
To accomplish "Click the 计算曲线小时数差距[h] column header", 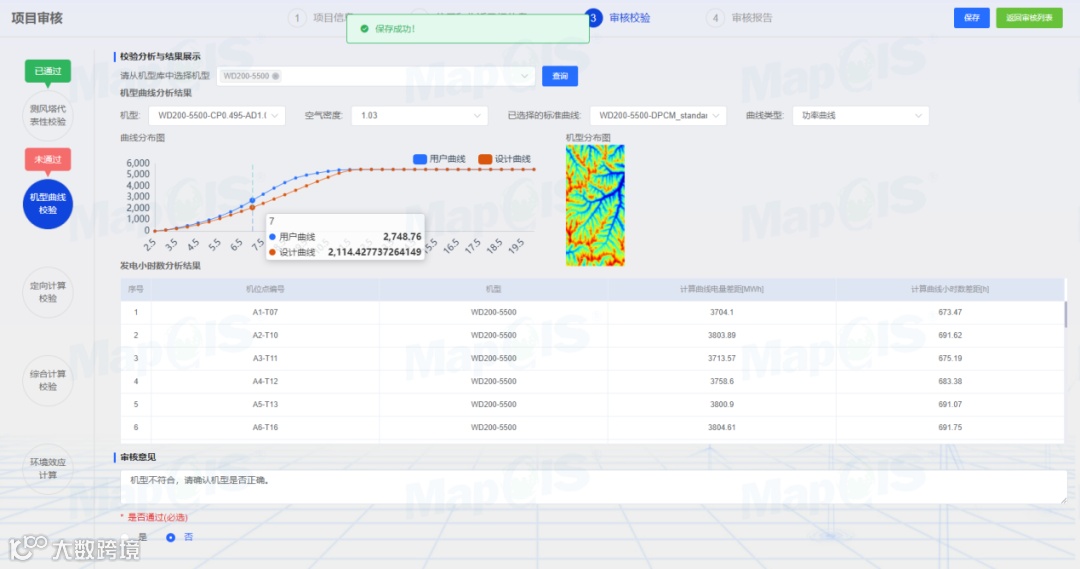I will click(x=950, y=289).
